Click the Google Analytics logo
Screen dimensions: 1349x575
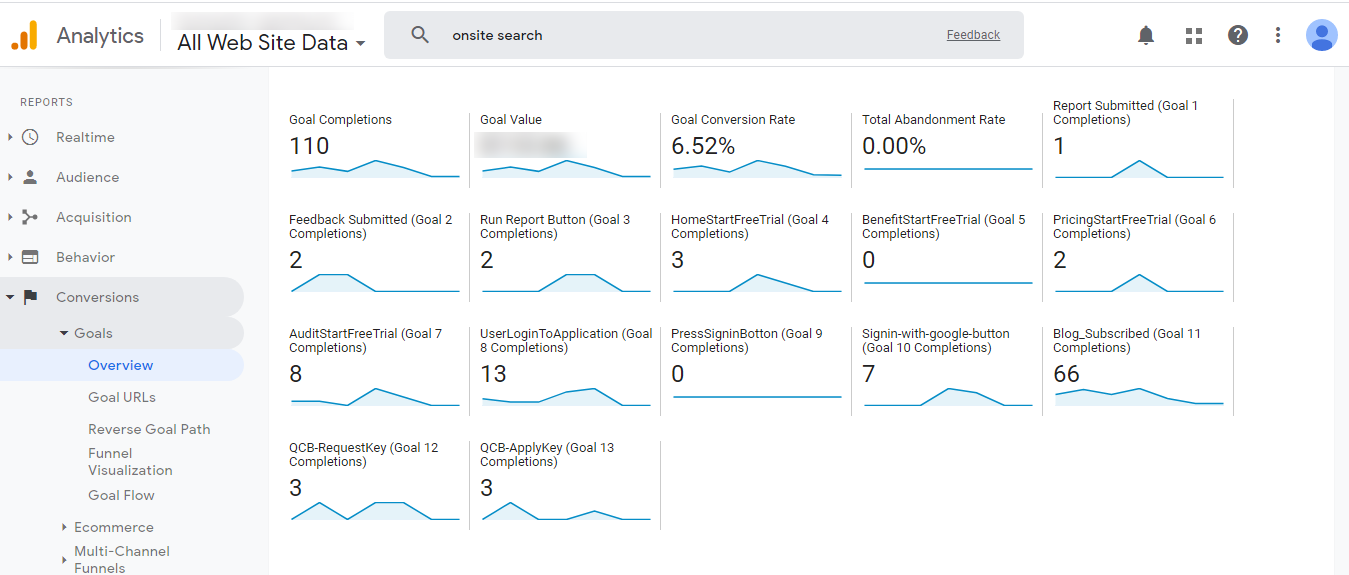[24, 36]
